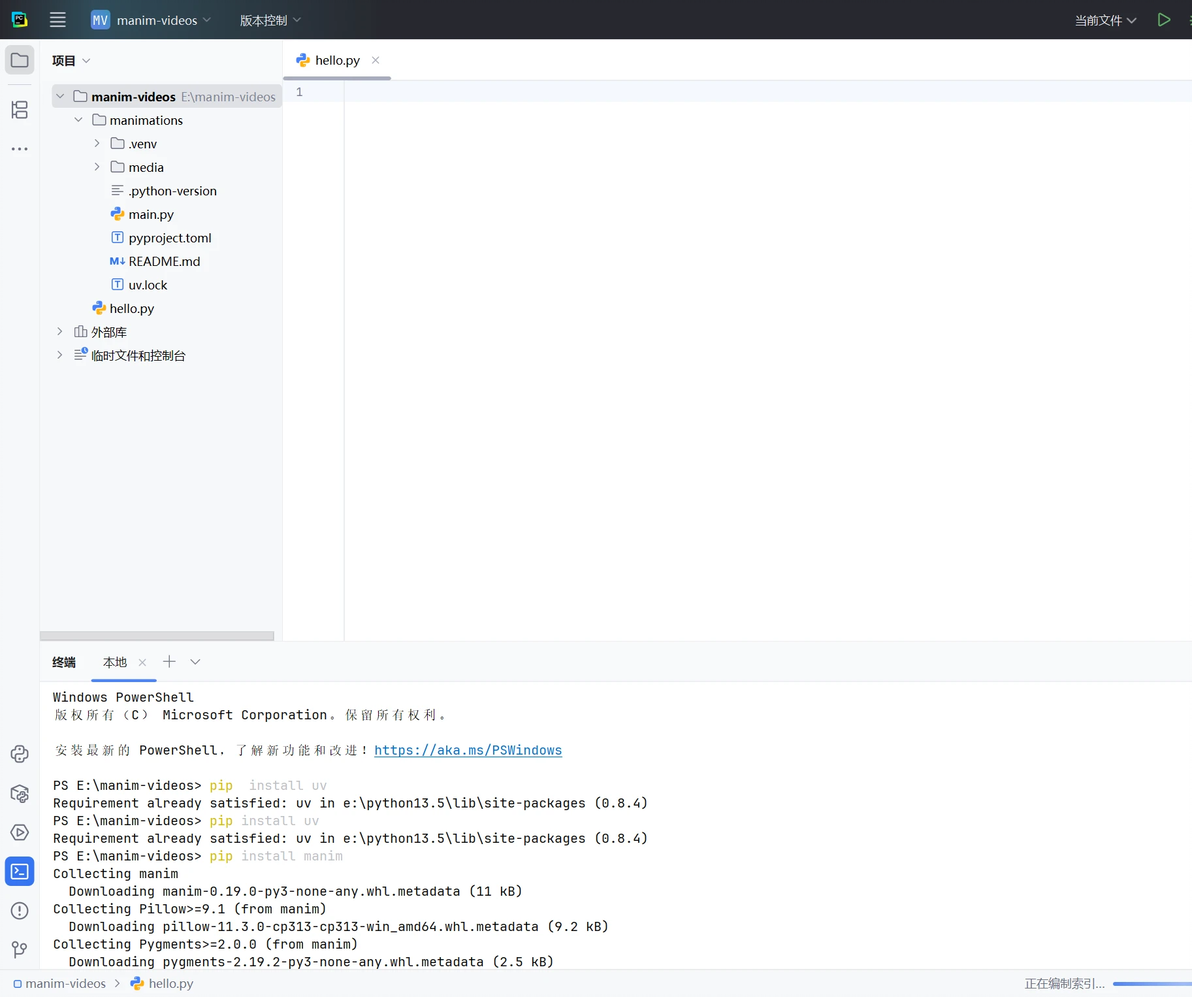Click the indexing progress bar

point(1152,984)
